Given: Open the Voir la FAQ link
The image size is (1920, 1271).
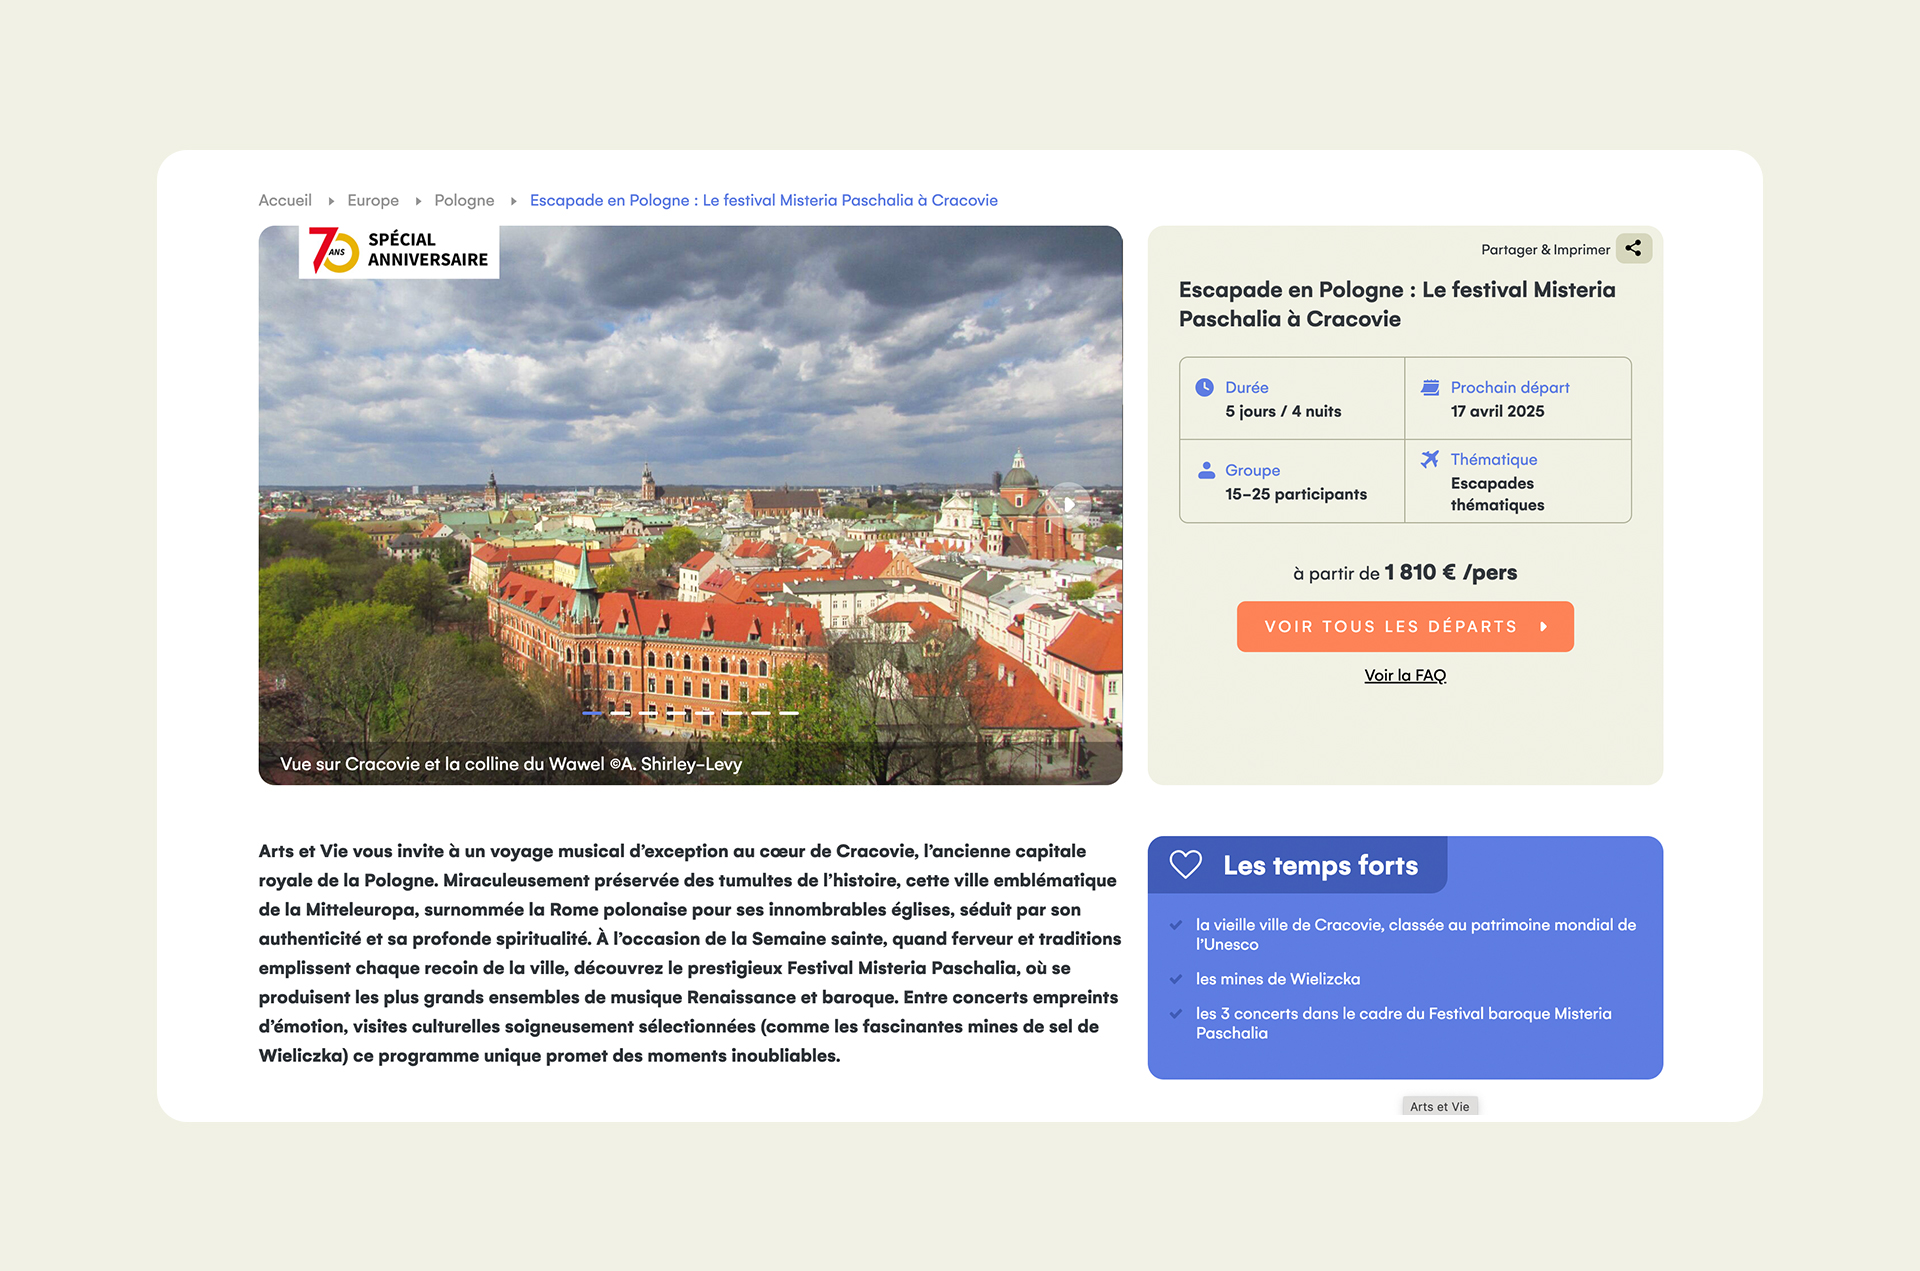Looking at the screenshot, I should coord(1405,675).
